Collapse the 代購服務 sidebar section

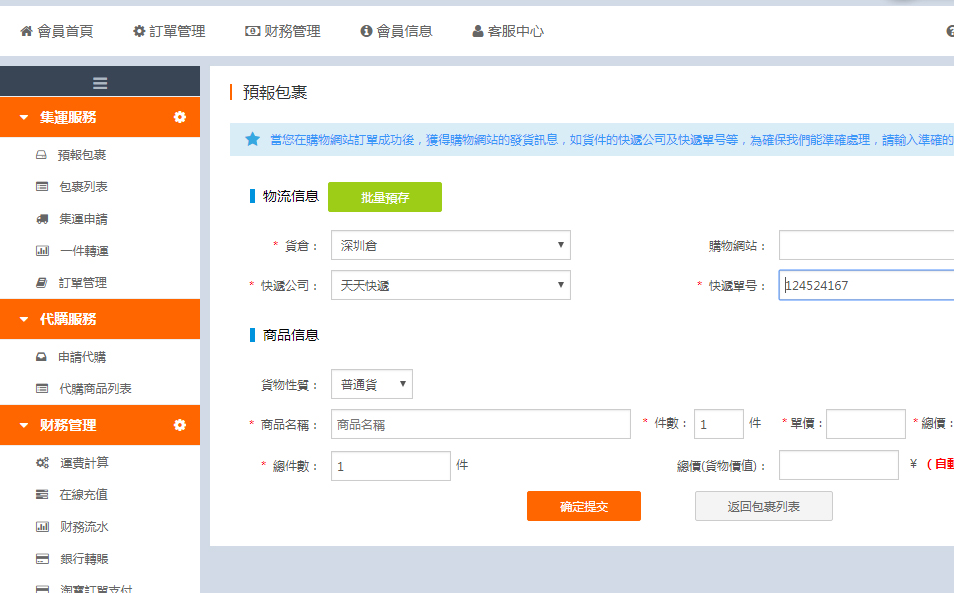tap(24, 319)
